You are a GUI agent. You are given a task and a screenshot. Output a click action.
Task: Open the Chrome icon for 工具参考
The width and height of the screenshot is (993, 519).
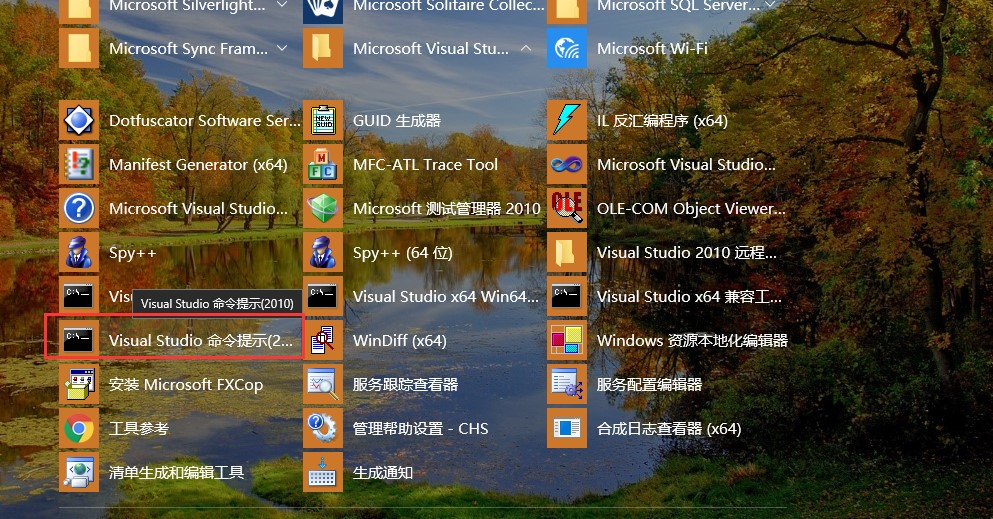[x=79, y=428]
